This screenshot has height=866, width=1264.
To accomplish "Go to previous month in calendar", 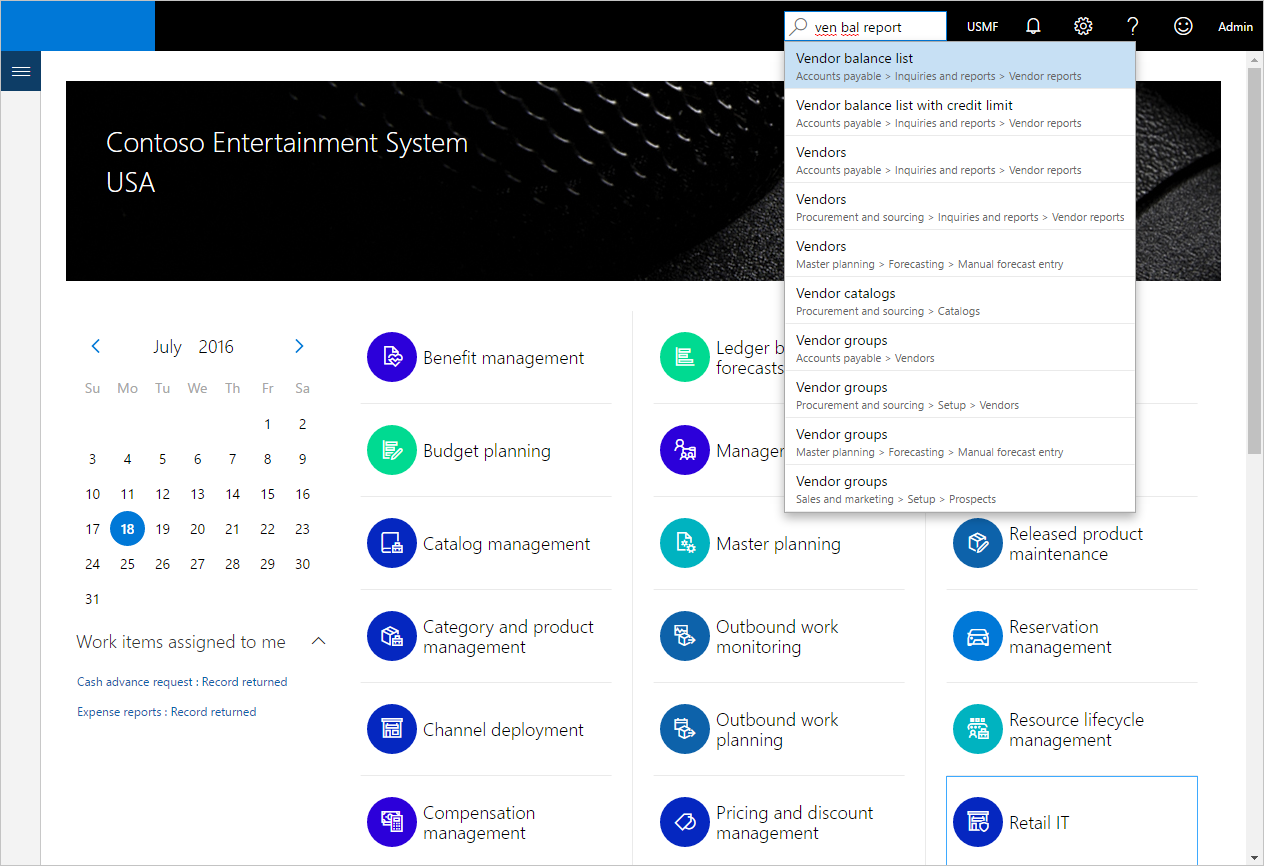I will pyautogui.click(x=96, y=346).
